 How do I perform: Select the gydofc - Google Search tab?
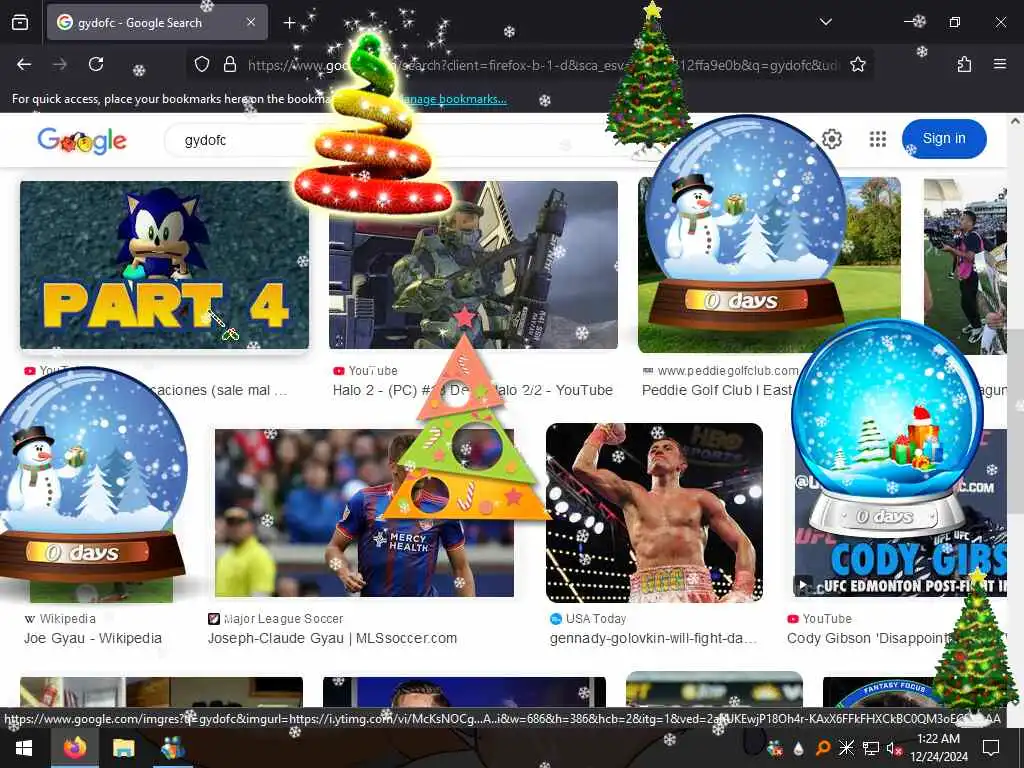(x=157, y=22)
